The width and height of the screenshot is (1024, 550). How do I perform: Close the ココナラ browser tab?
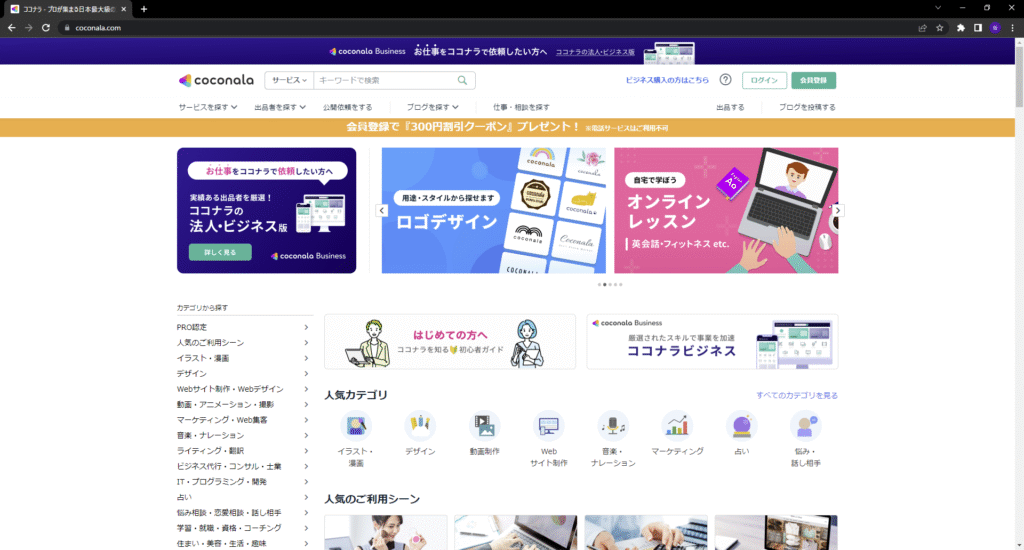click(123, 9)
